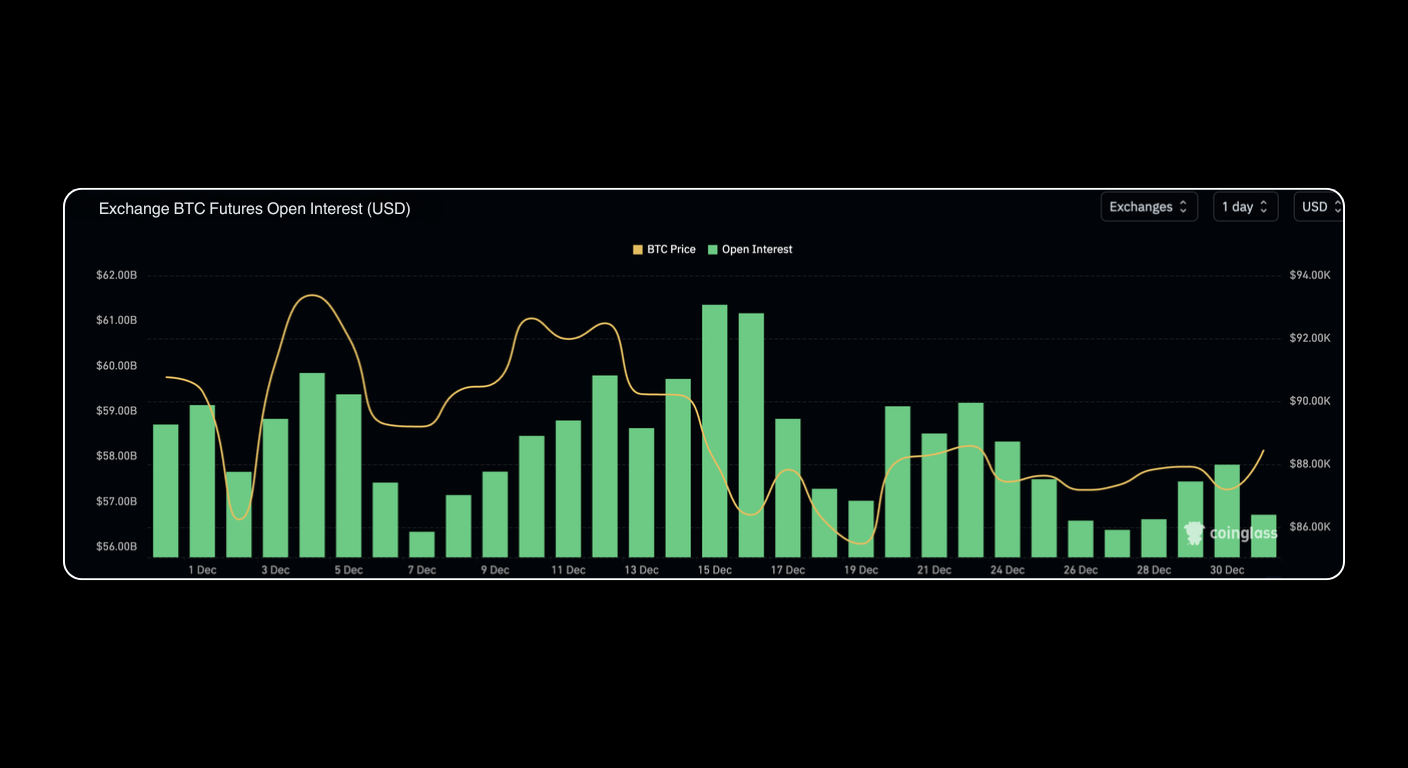Toggle the BTC Price series visibility

tap(665, 249)
